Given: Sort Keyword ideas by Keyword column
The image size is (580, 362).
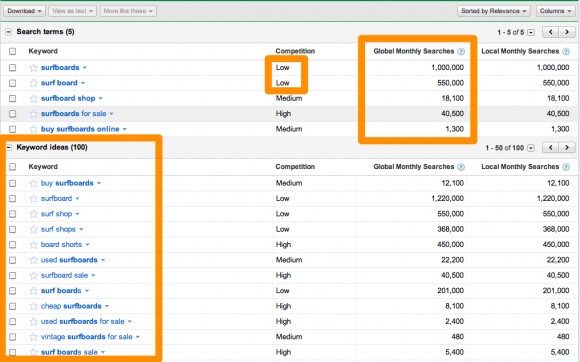Looking at the screenshot, I should pos(43,166).
